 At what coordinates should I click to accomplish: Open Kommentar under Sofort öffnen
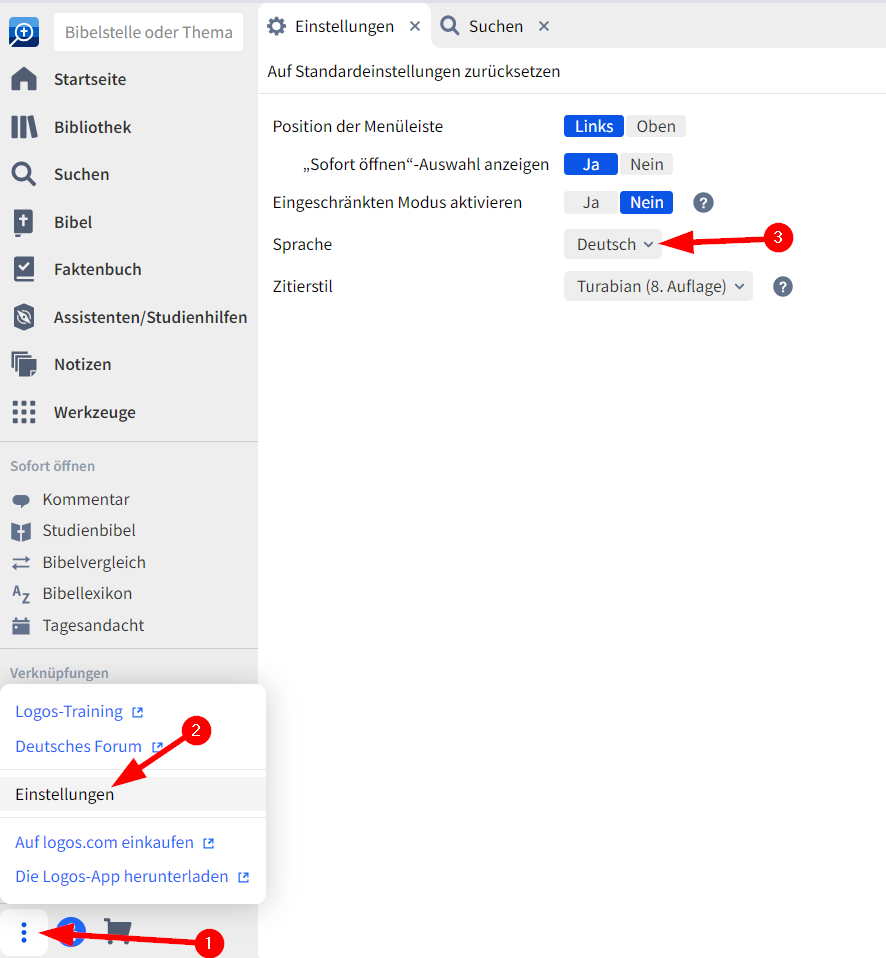click(86, 500)
